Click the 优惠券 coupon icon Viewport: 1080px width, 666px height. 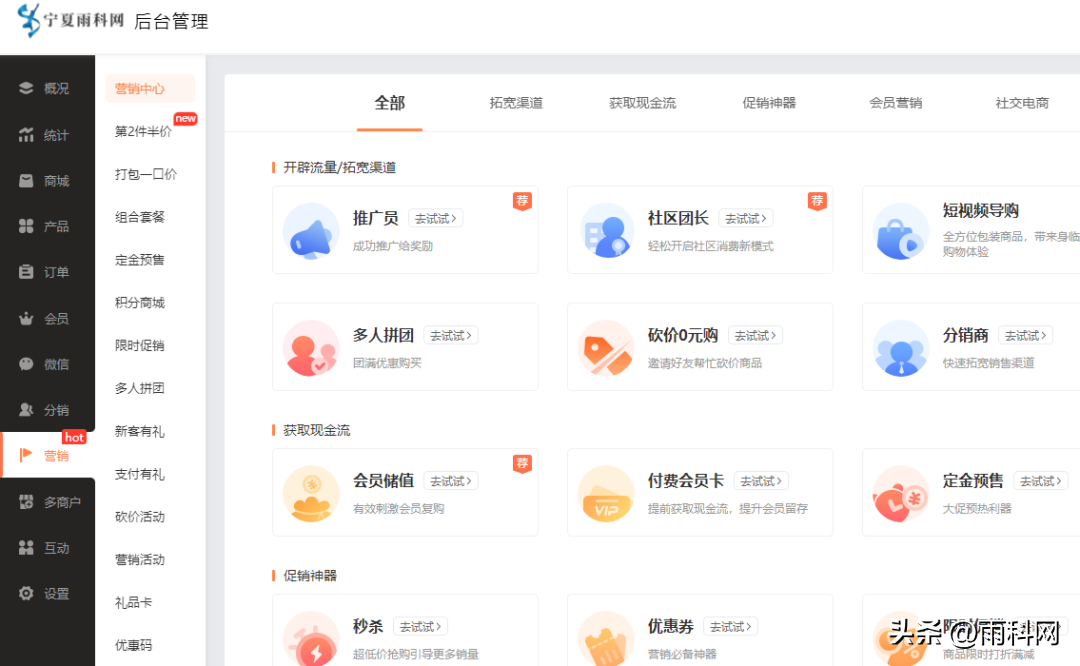(606, 638)
